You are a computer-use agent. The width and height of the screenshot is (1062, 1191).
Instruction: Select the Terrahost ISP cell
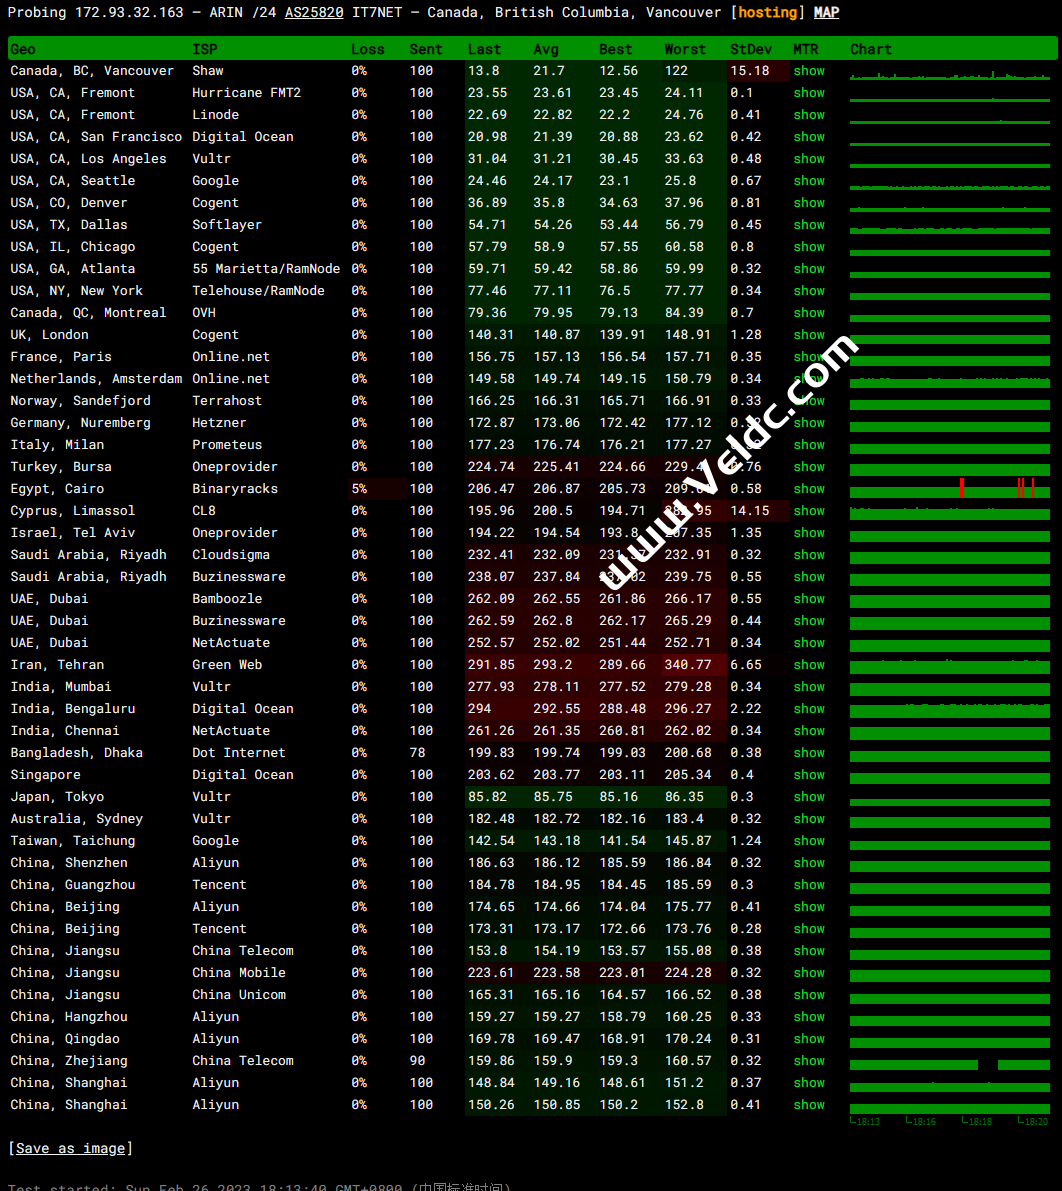tap(226, 401)
